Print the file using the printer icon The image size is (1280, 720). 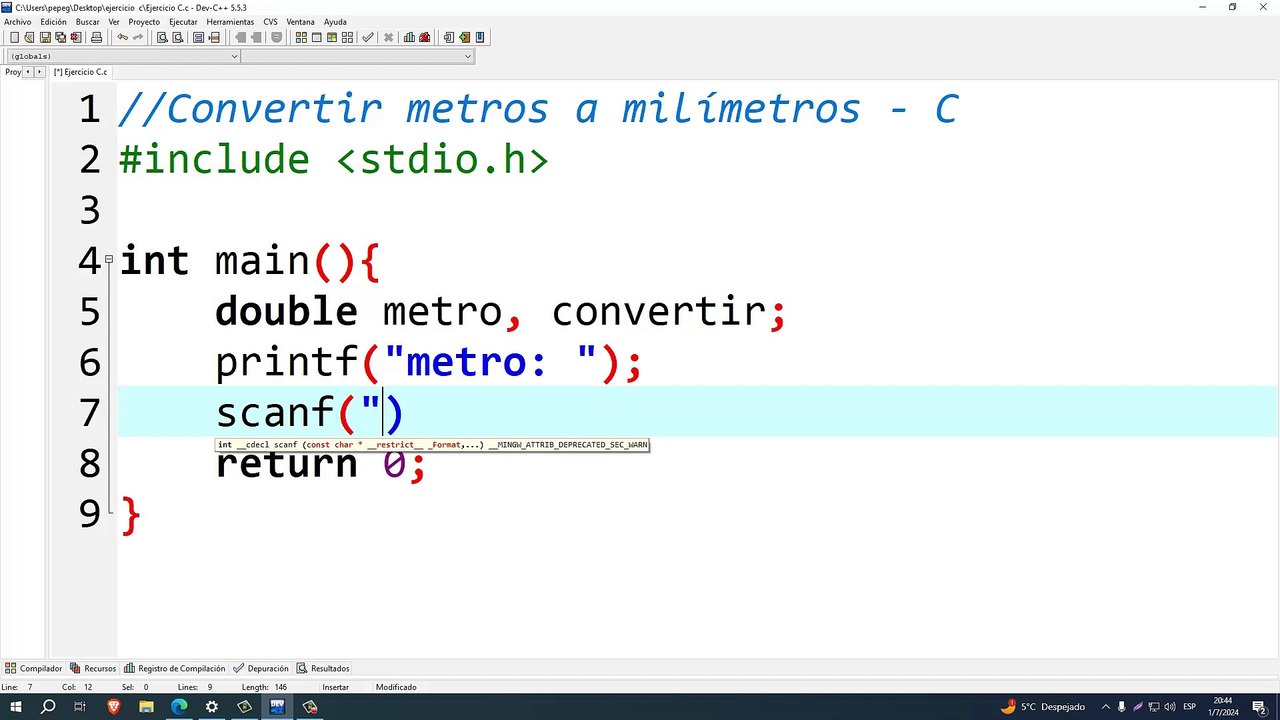96,38
